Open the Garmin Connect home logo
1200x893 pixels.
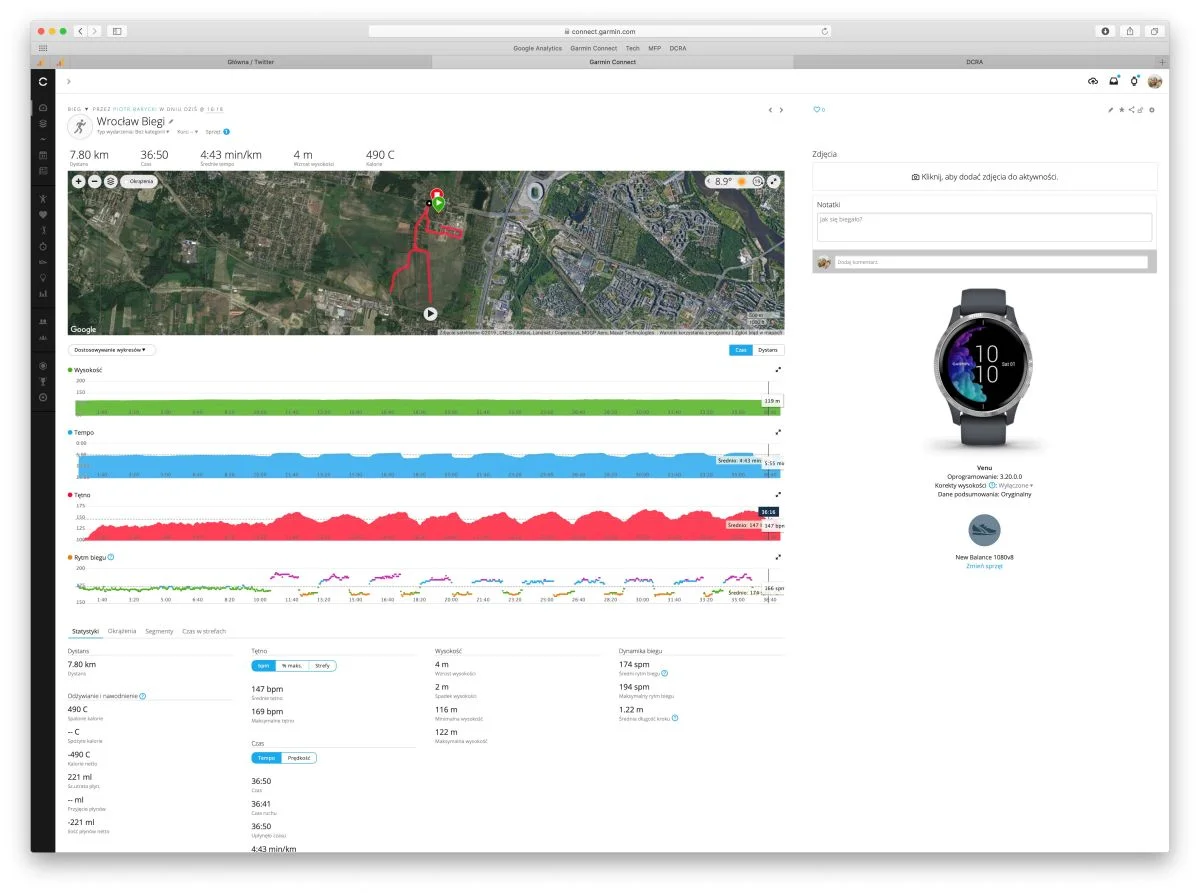click(x=43, y=81)
